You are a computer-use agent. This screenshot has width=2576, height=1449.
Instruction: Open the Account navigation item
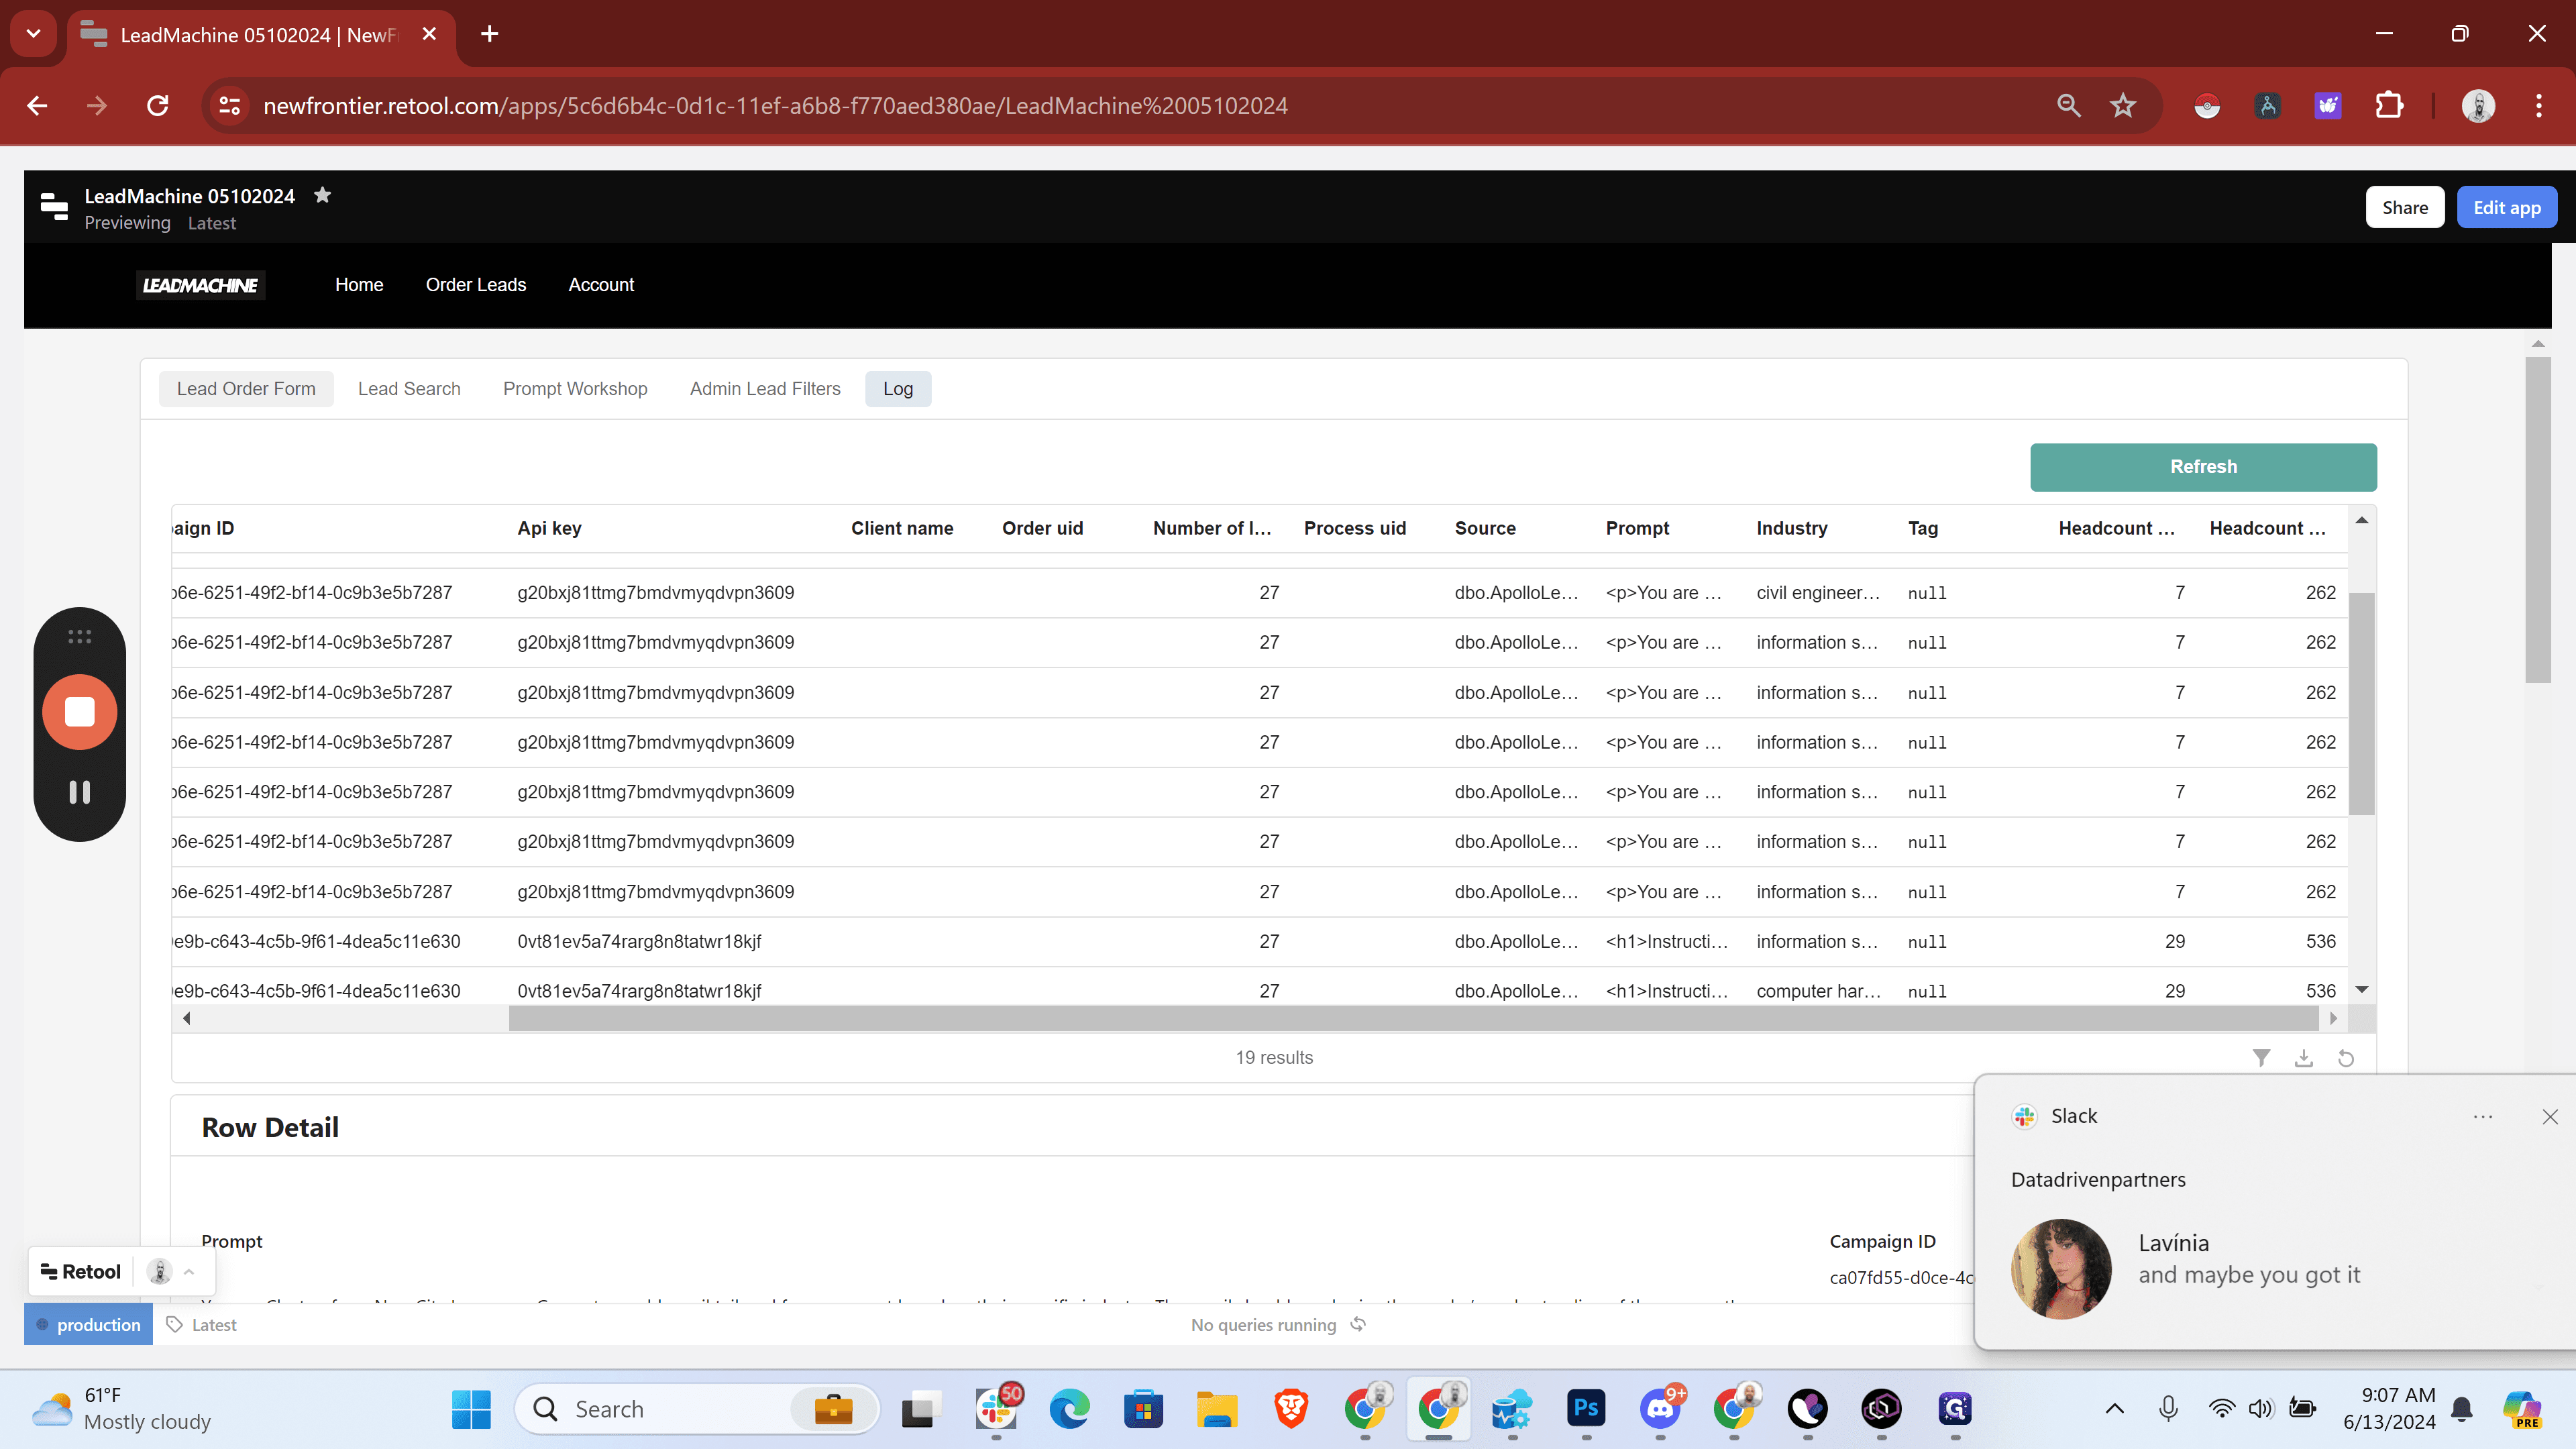pyautogui.click(x=601, y=285)
